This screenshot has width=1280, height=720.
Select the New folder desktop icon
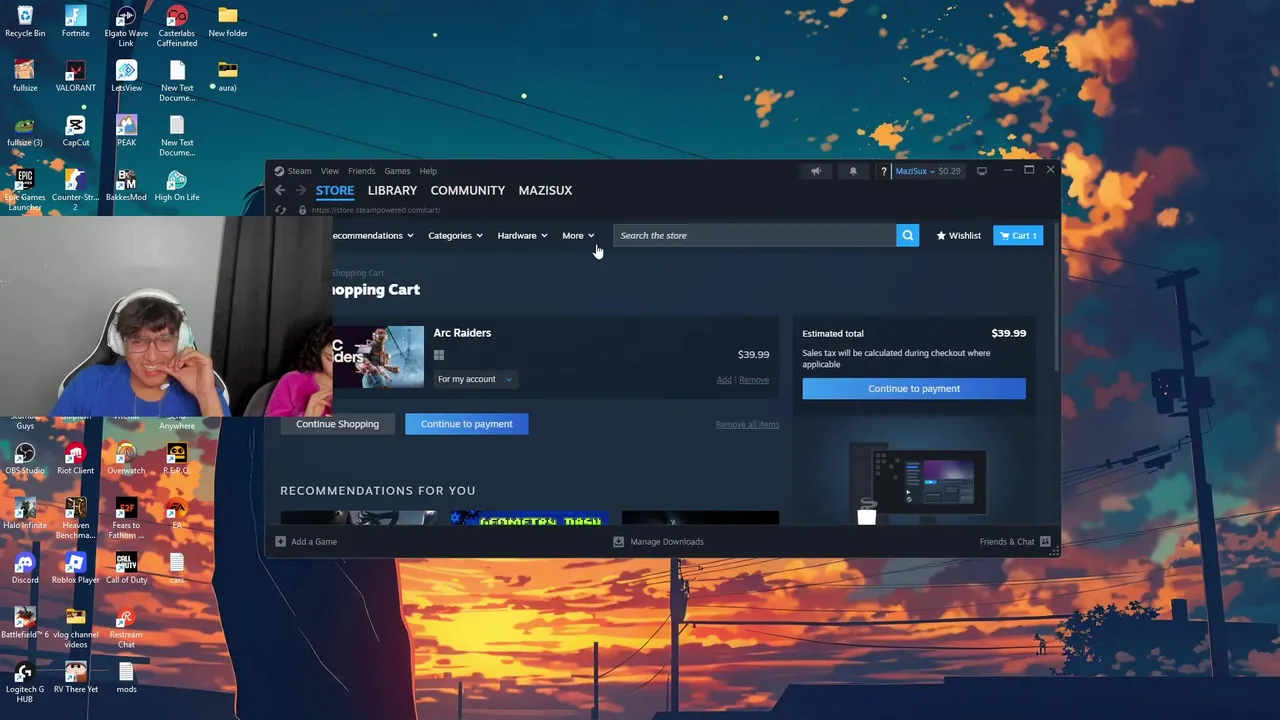[x=228, y=22]
